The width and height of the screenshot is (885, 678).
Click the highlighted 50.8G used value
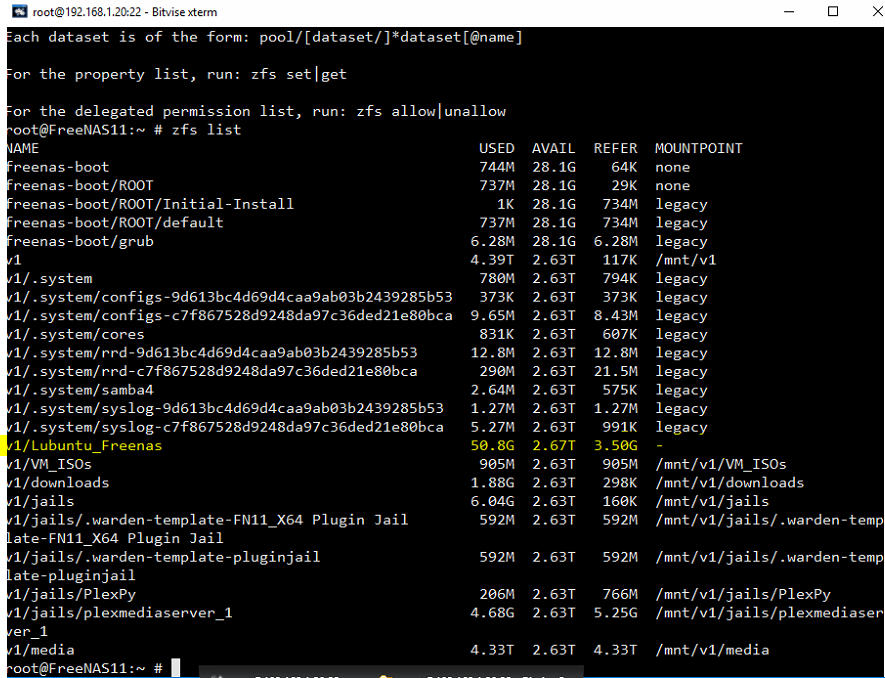(x=492, y=446)
